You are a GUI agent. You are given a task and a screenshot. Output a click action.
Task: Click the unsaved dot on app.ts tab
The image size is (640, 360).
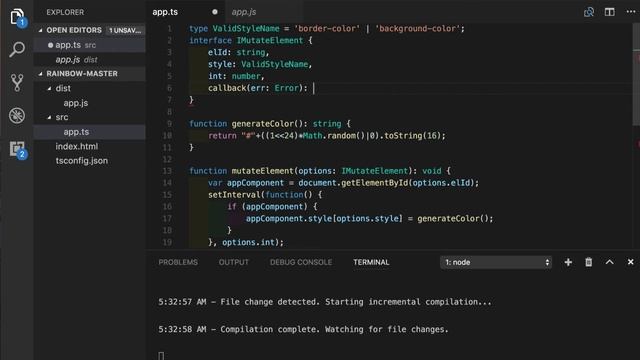point(215,12)
